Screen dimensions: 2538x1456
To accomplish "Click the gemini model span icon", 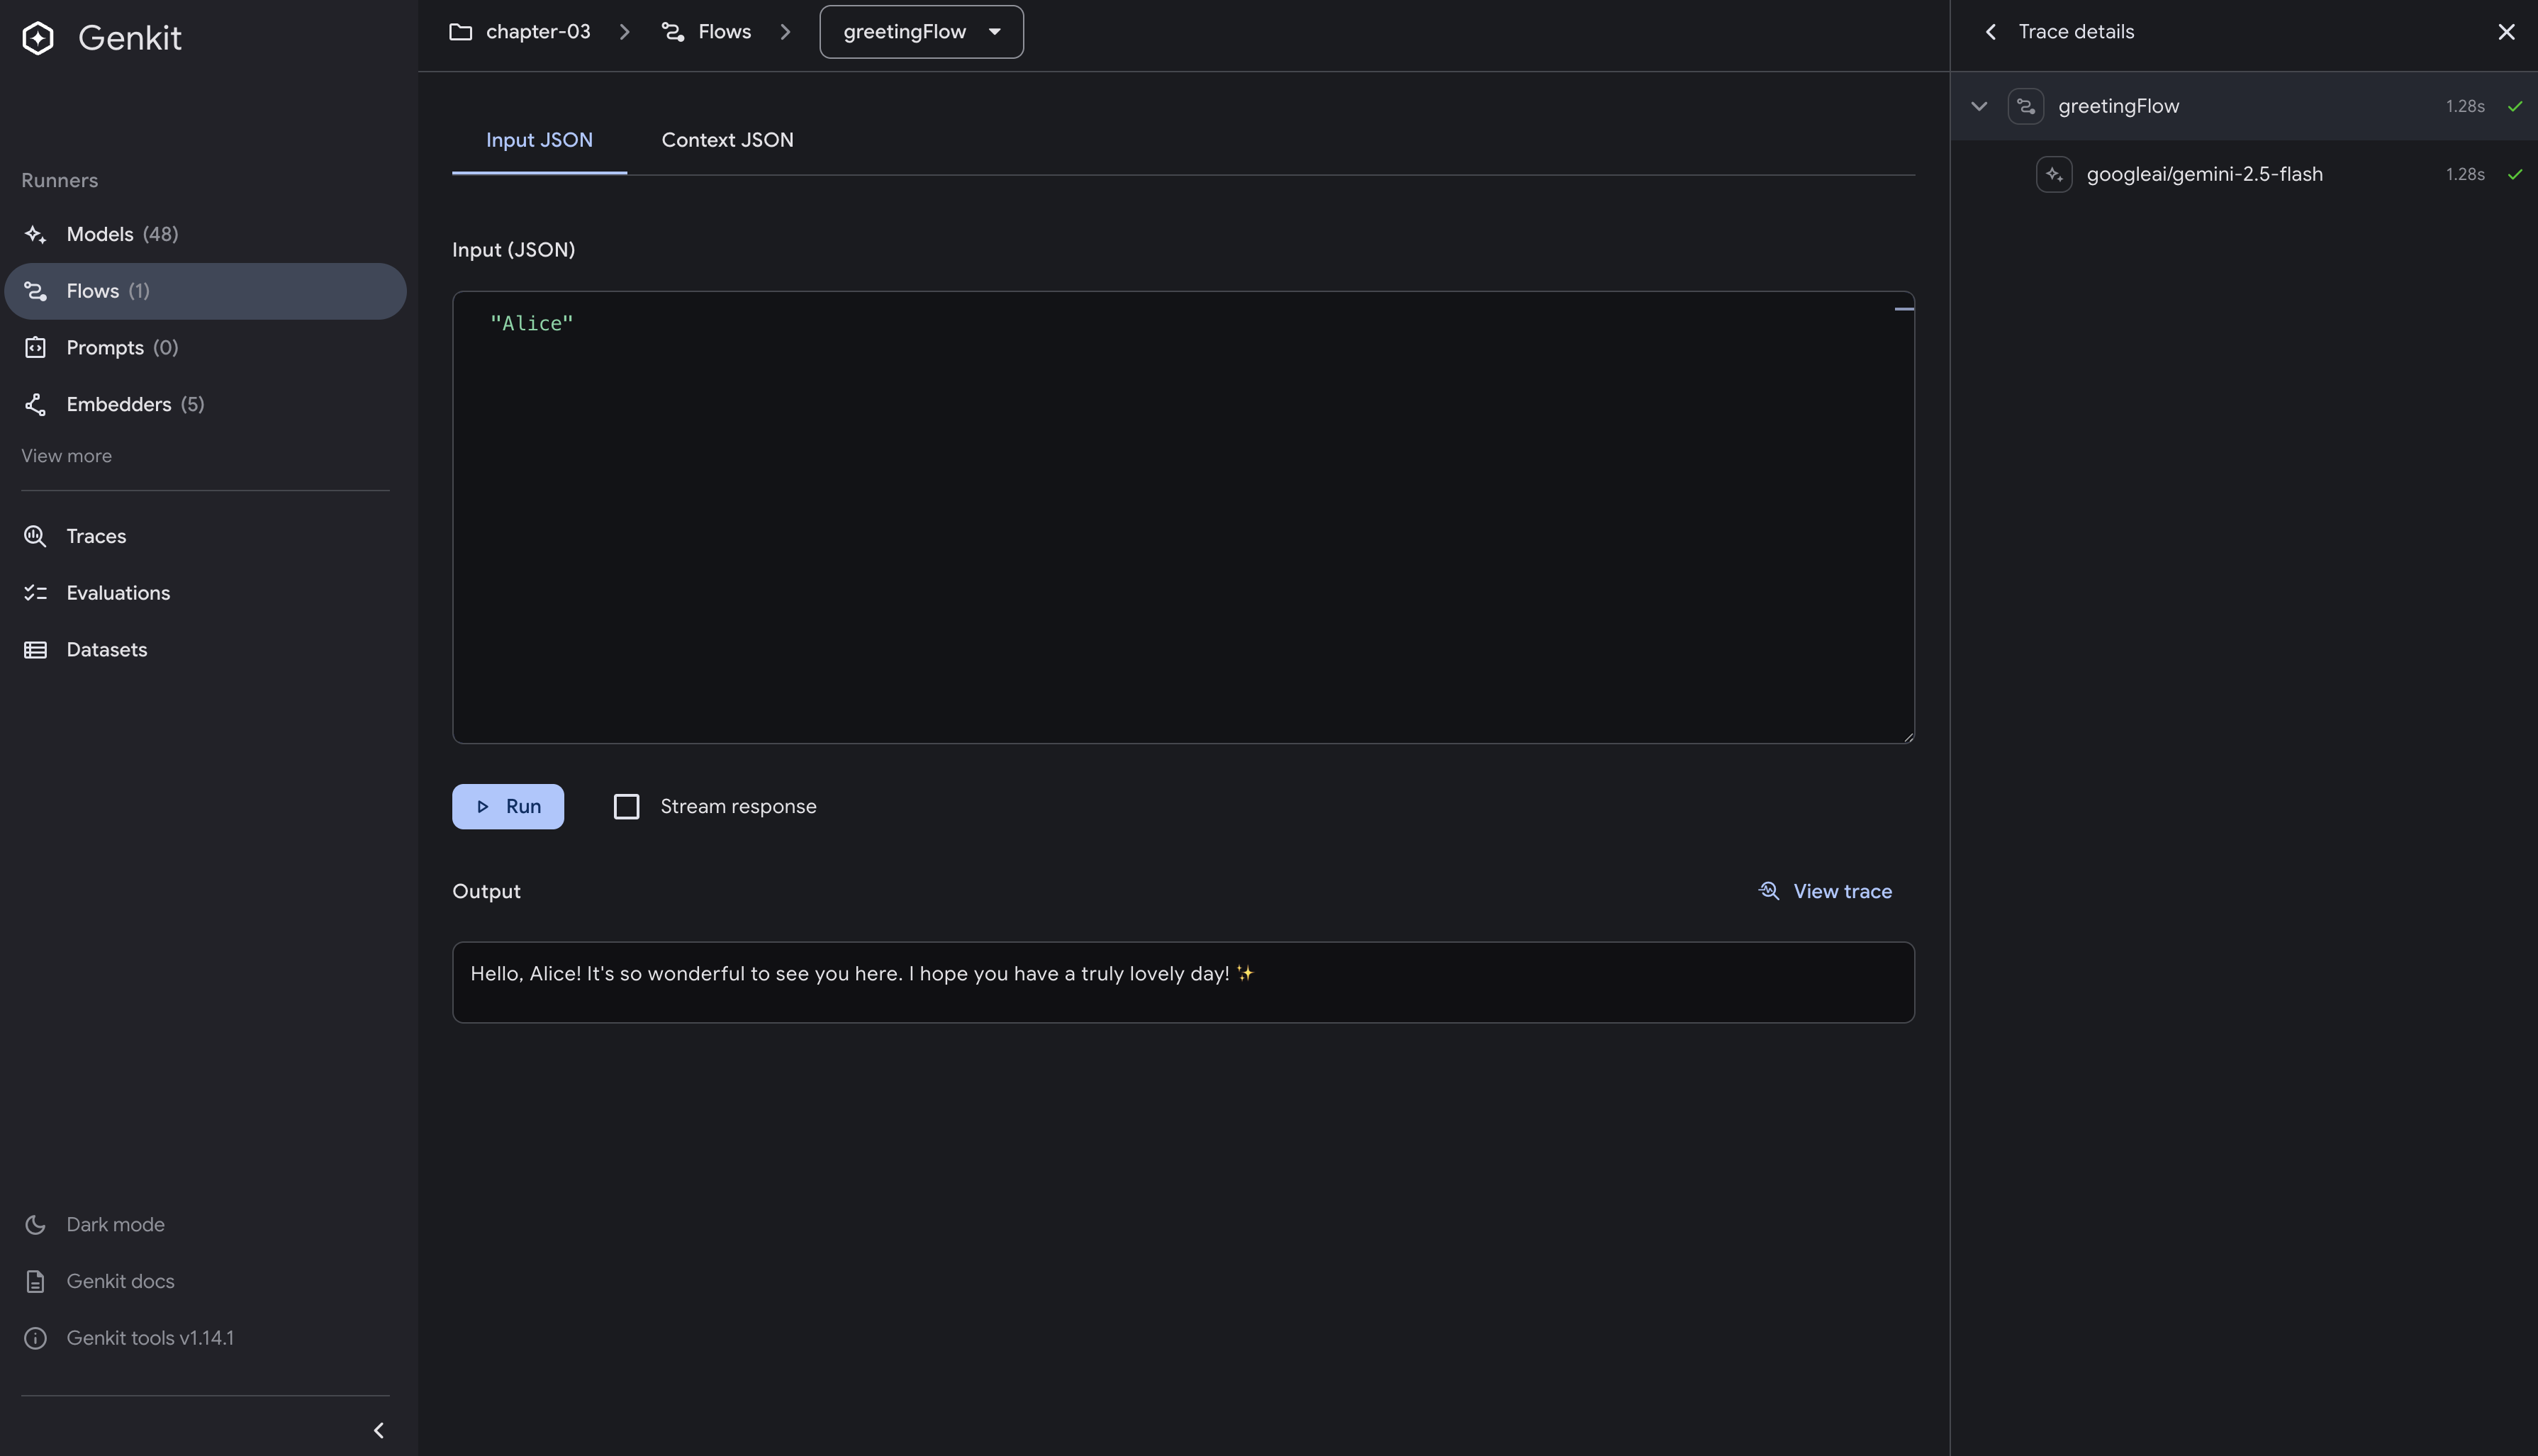I will [x=2054, y=174].
